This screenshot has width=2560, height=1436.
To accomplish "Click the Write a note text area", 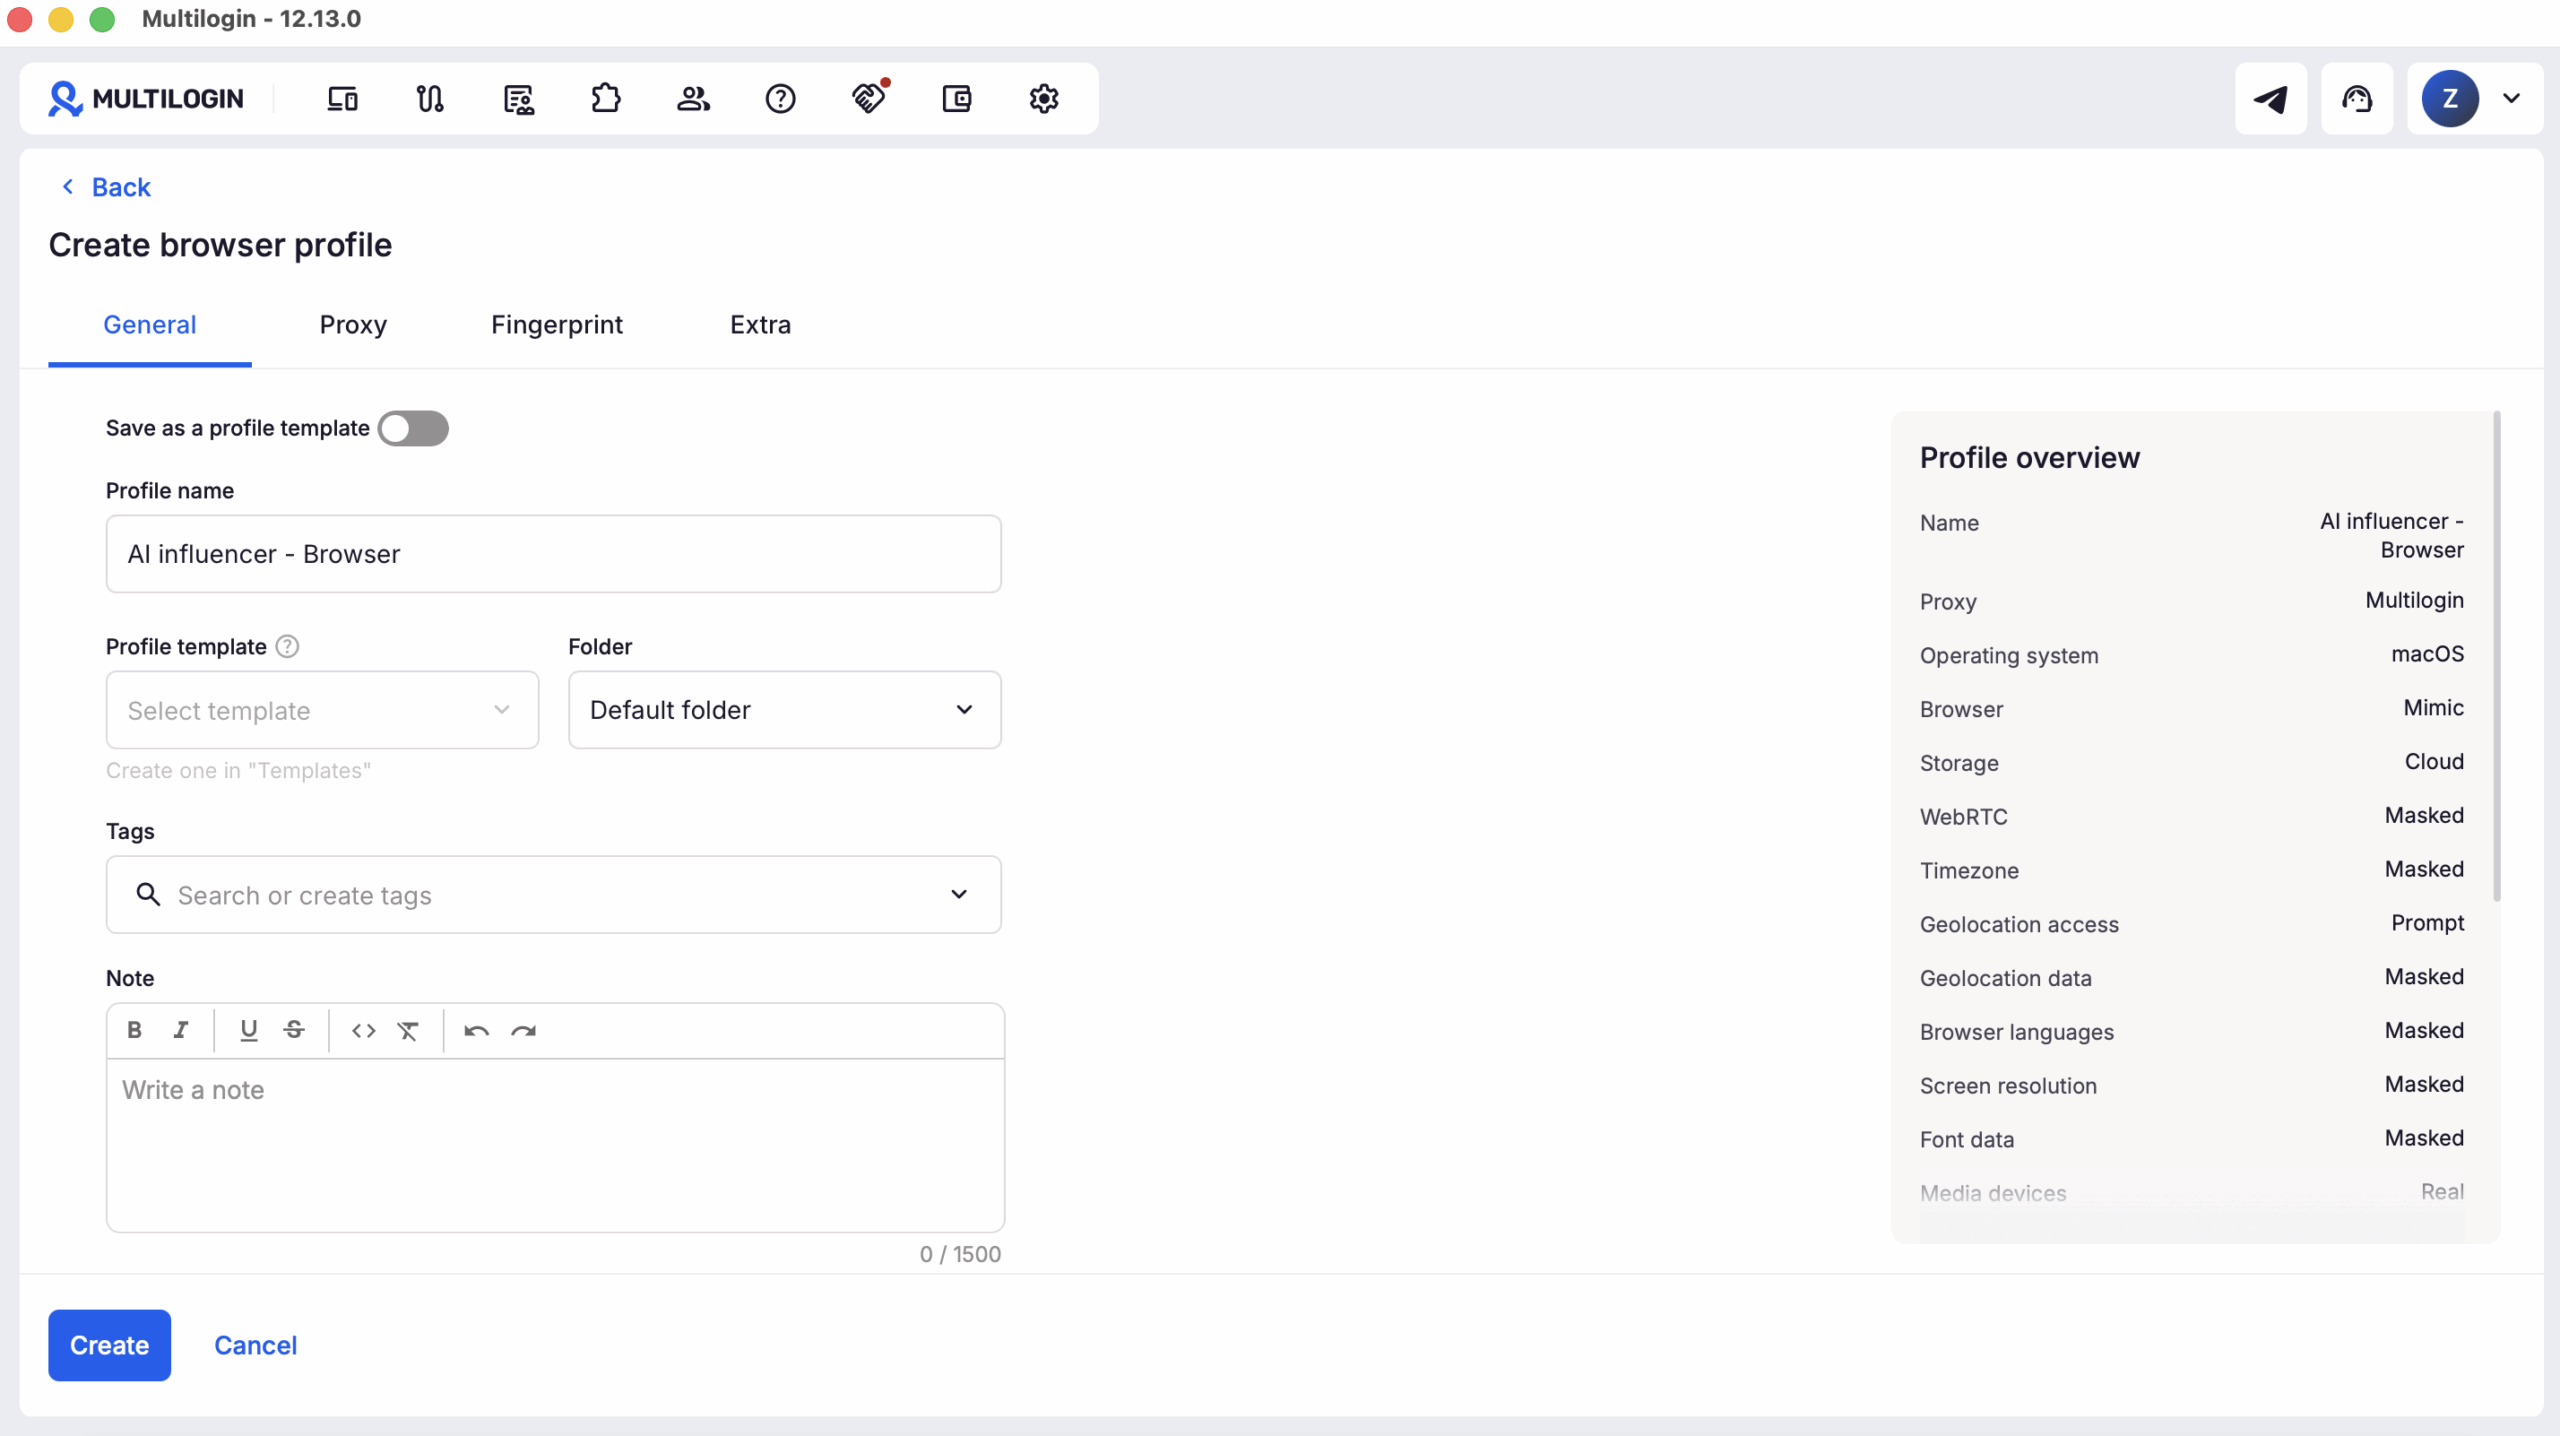I will click(555, 1145).
